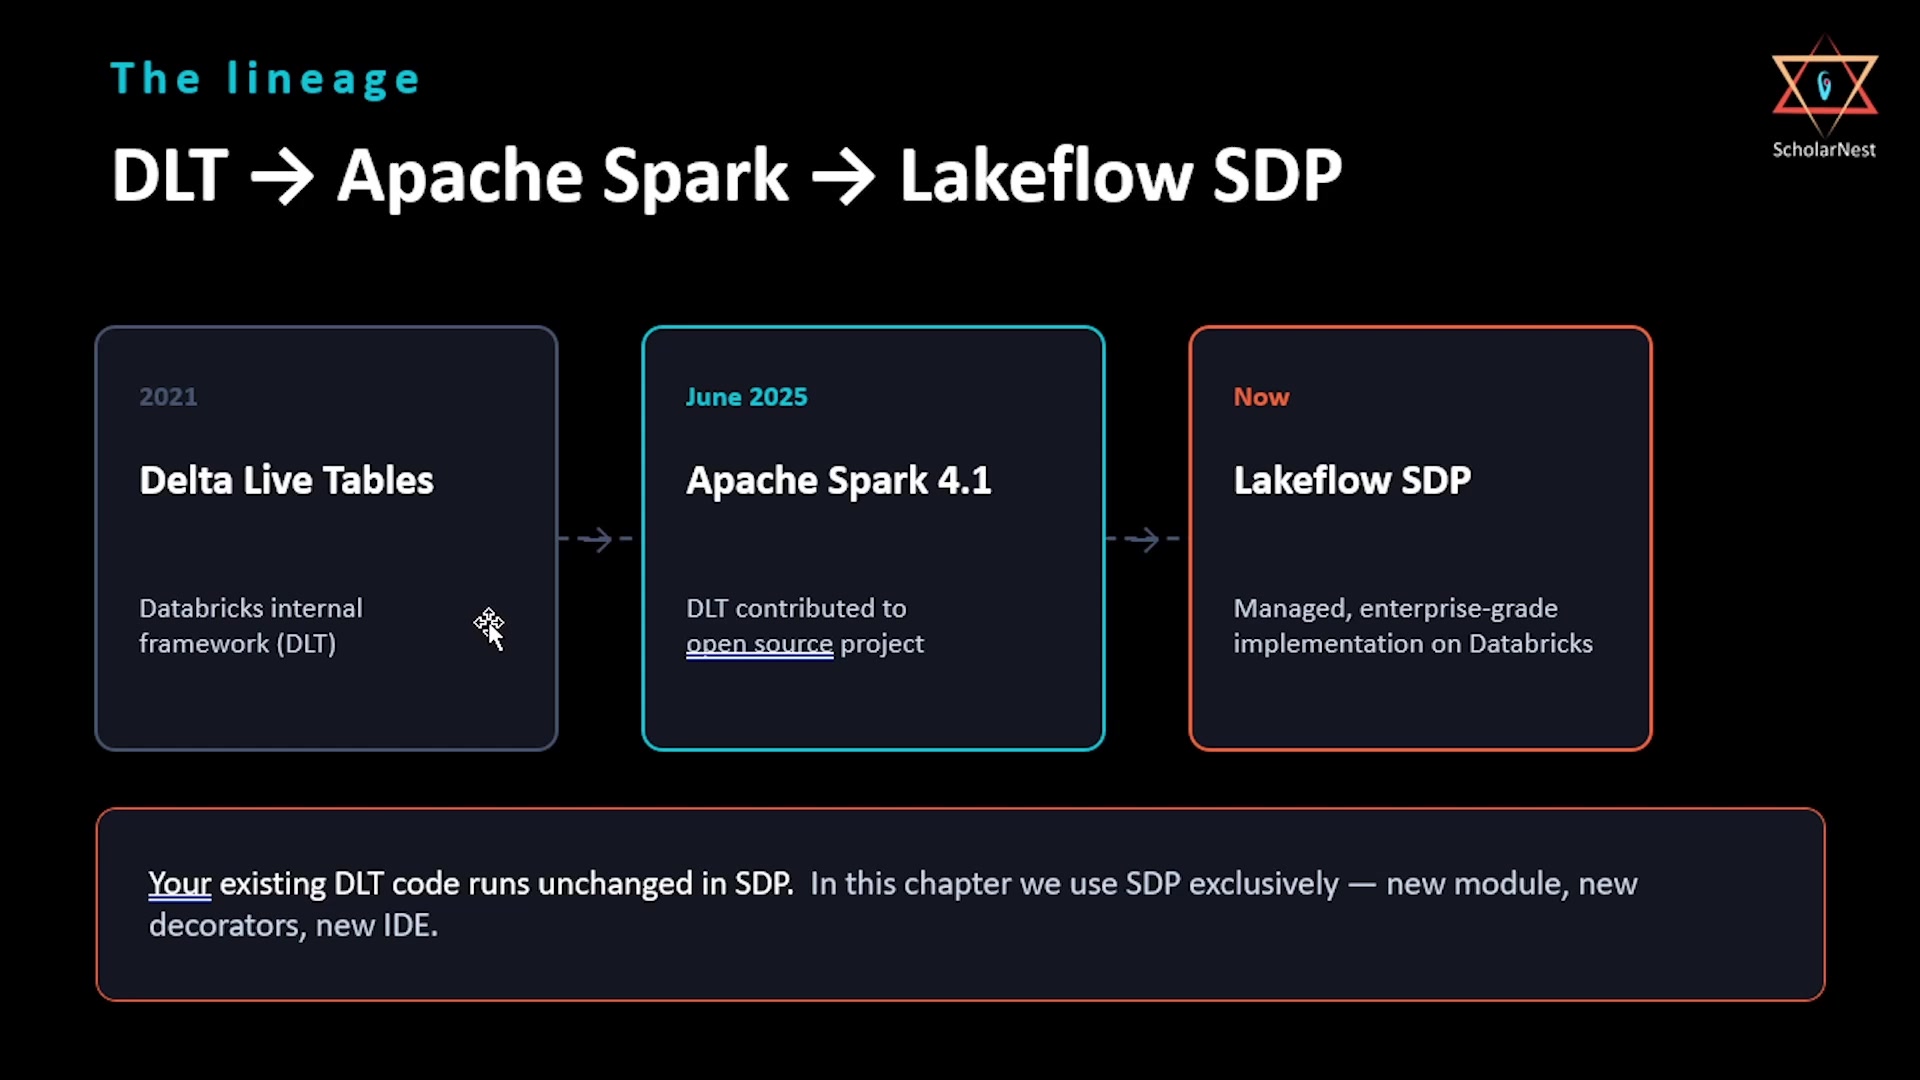Screen dimensions: 1920x1080
Task: Click the underlined 'Your' word in bottom note
Action: click(180, 884)
